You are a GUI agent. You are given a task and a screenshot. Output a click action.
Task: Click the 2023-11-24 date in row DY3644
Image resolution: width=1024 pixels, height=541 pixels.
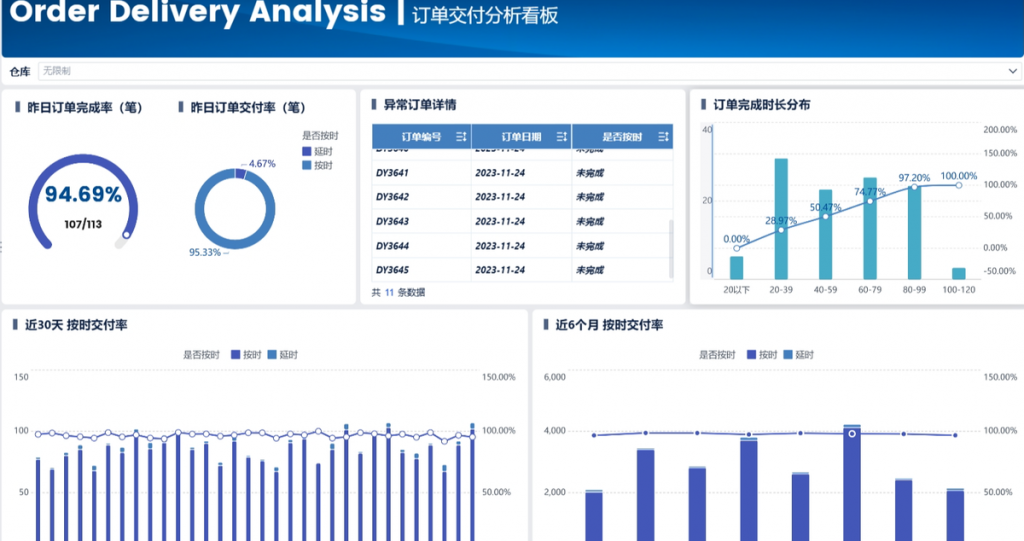(x=500, y=246)
